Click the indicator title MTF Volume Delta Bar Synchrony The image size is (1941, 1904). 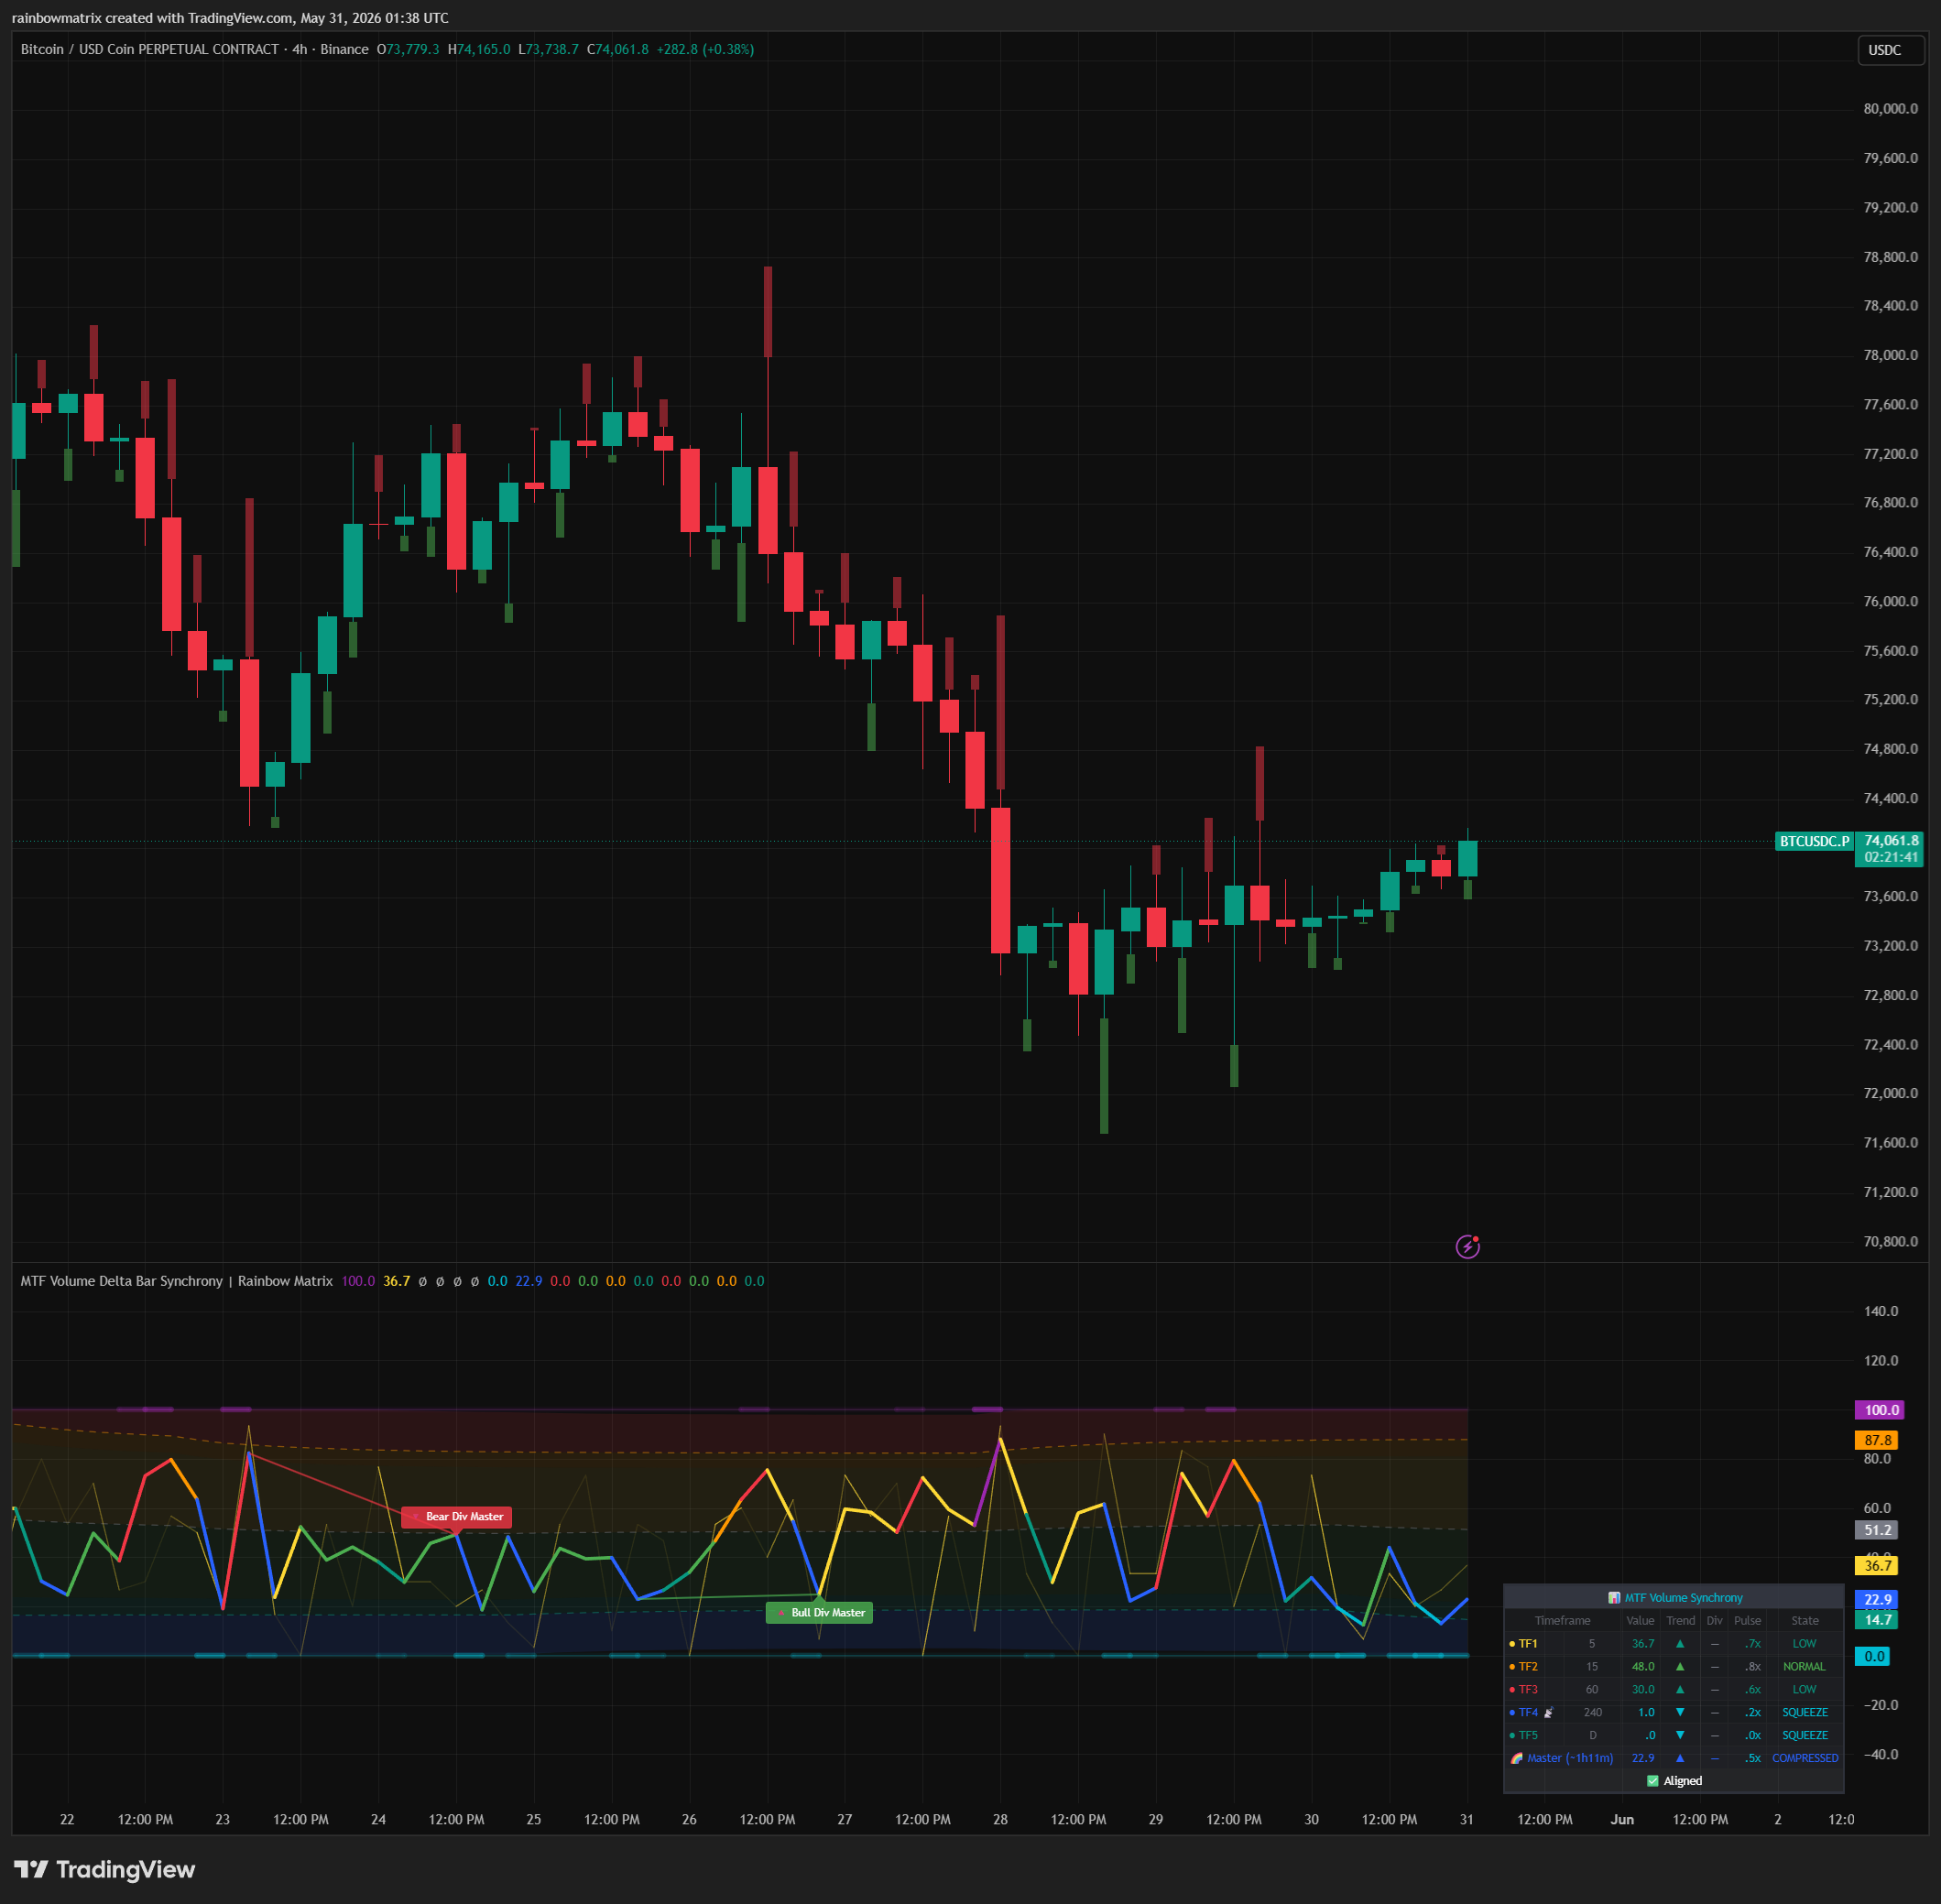(122, 1281)
